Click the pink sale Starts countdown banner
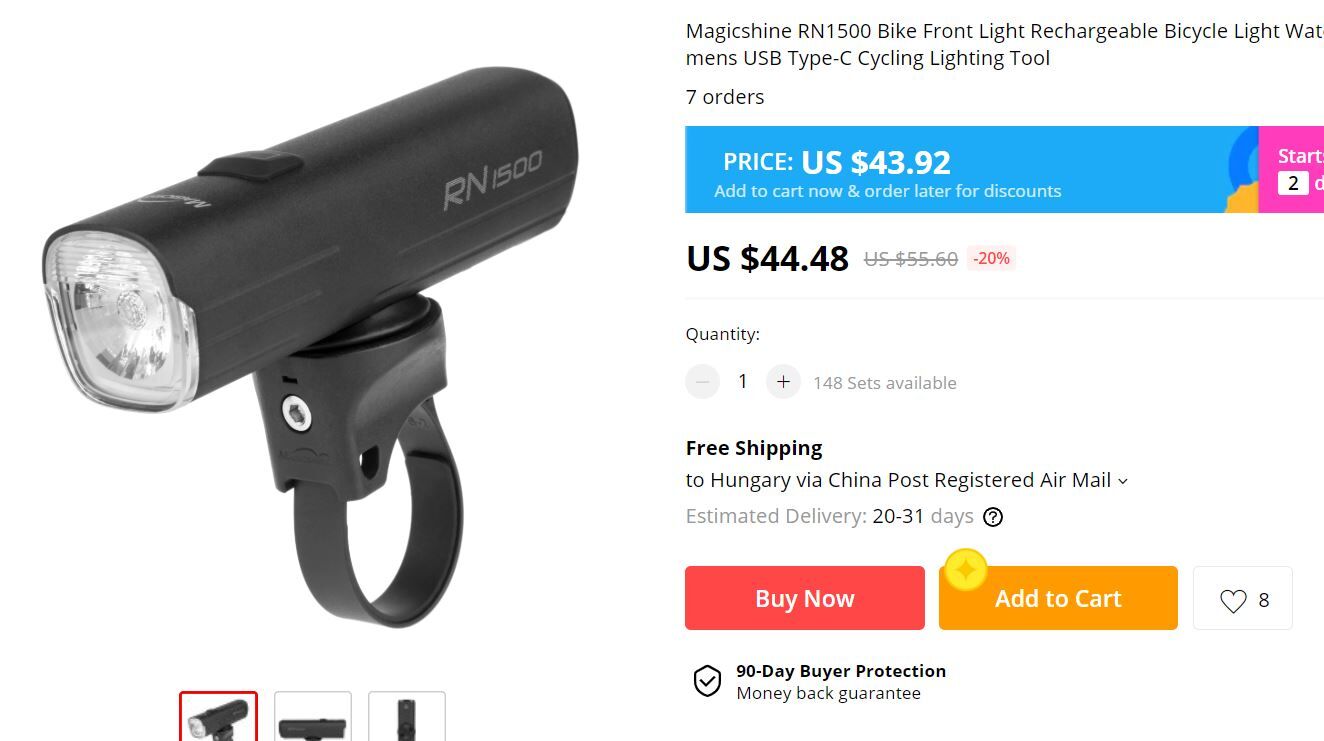 pos(1291,169)
